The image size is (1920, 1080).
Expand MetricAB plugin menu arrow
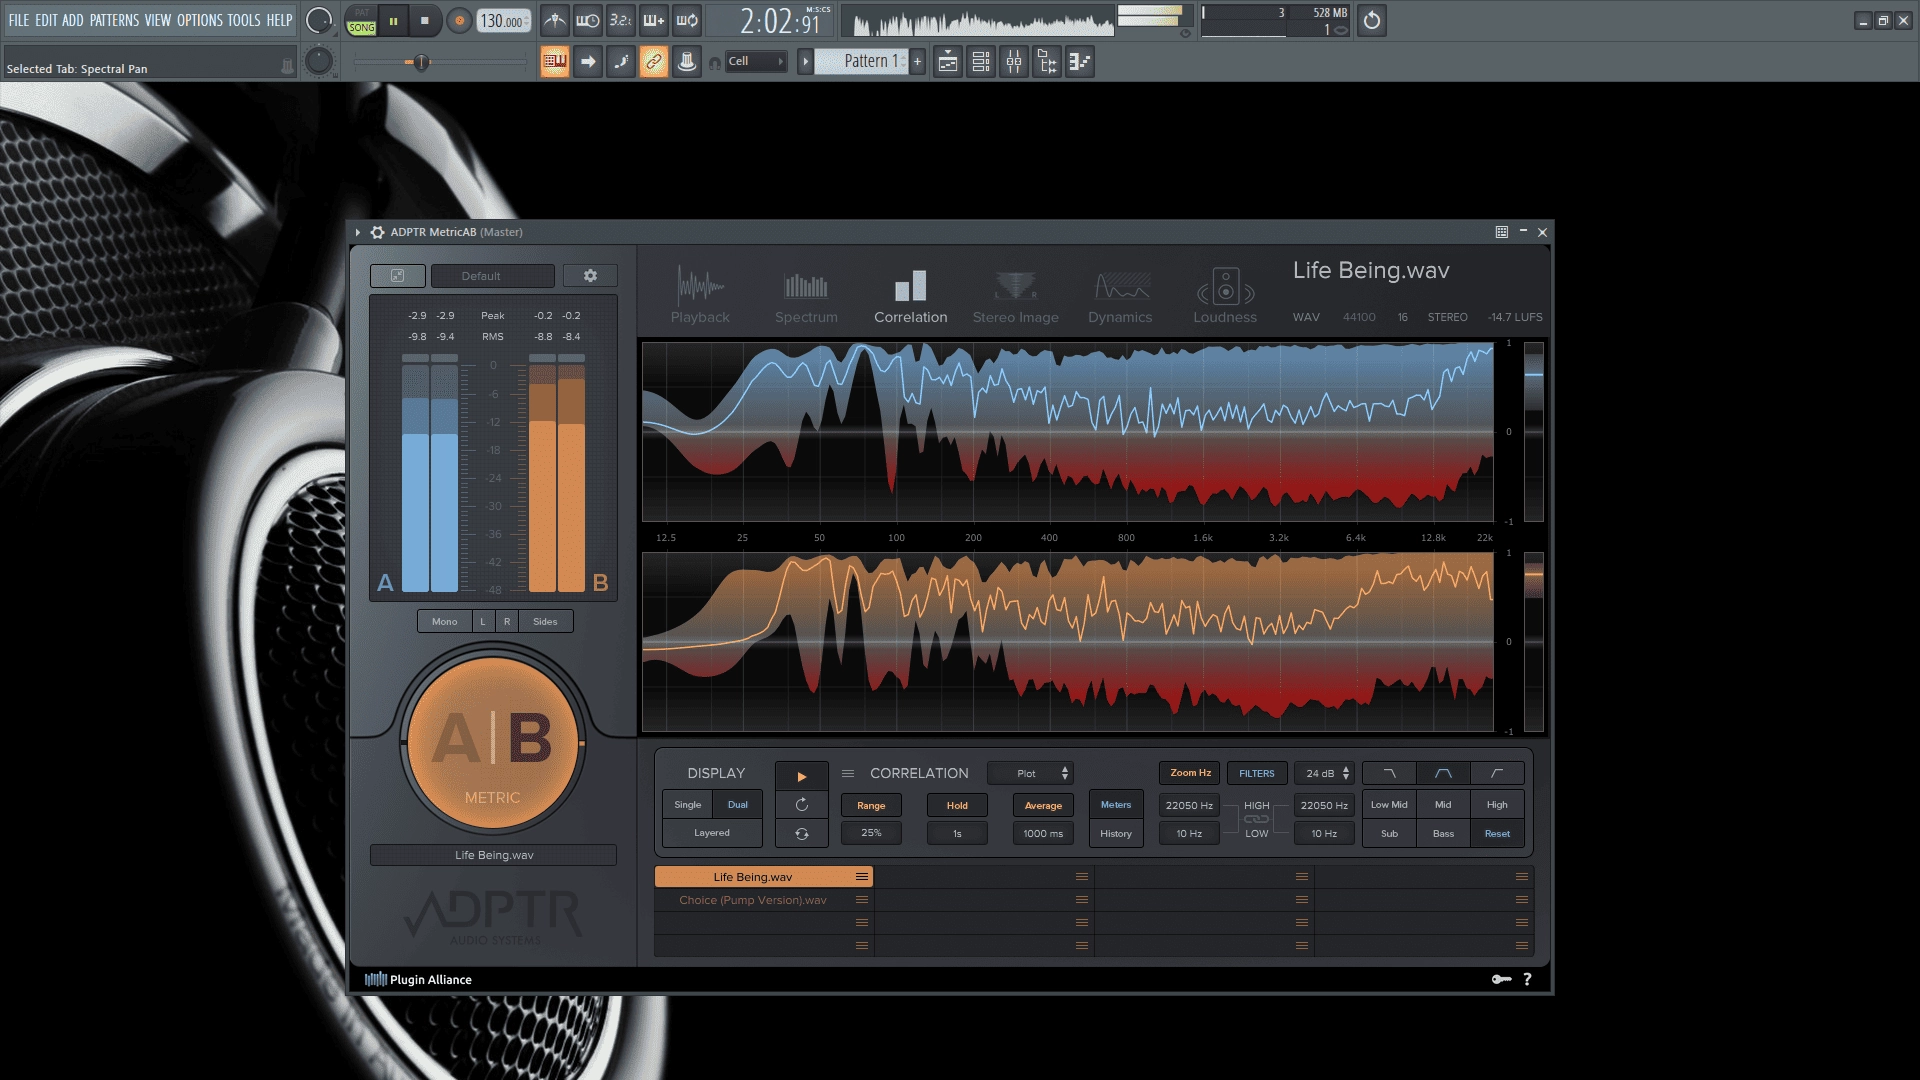pyautogui.click(x=357, y=232)
